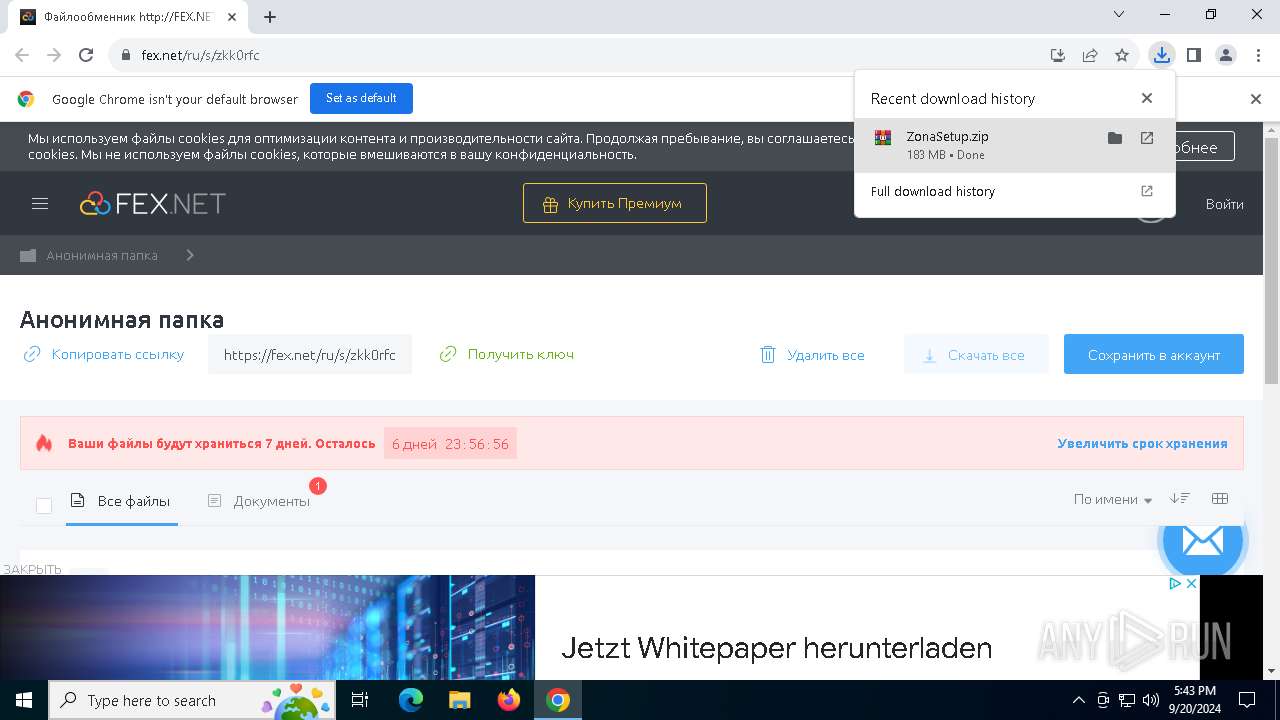Close the ad with its X icon
Viewport: 1280px width, 720px height.
[1191, 584]
